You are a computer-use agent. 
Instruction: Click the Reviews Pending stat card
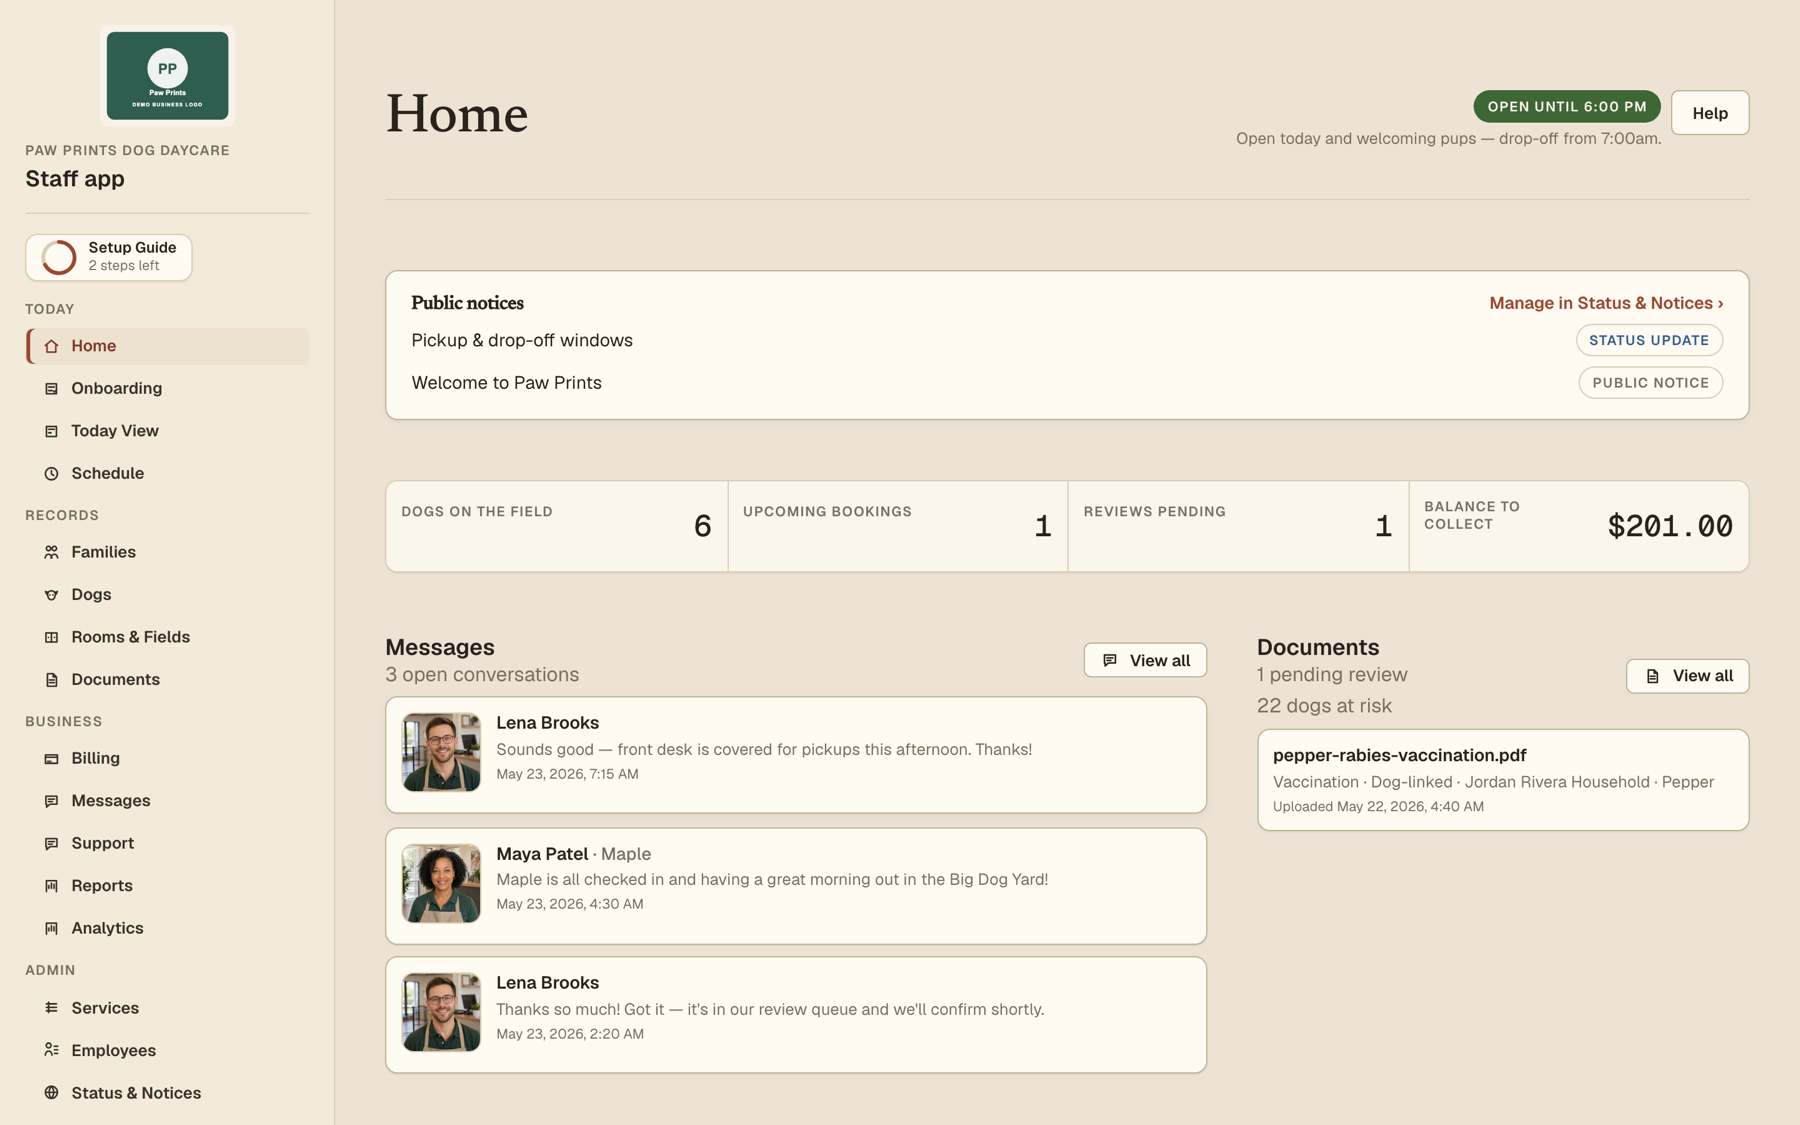pos(1238,527)
